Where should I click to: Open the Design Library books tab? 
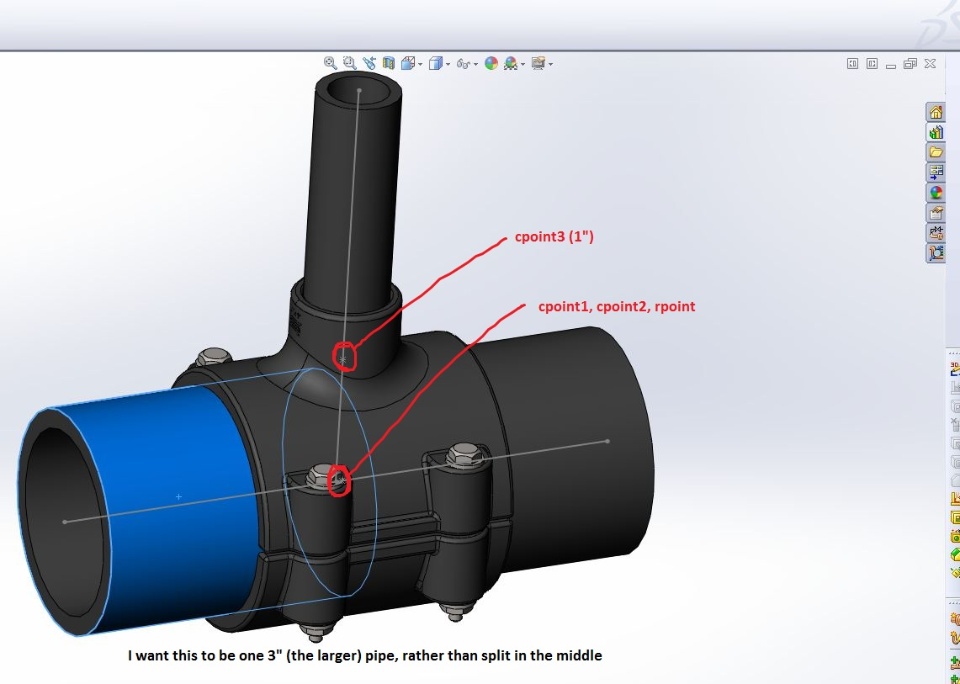(x=936, y=132)
